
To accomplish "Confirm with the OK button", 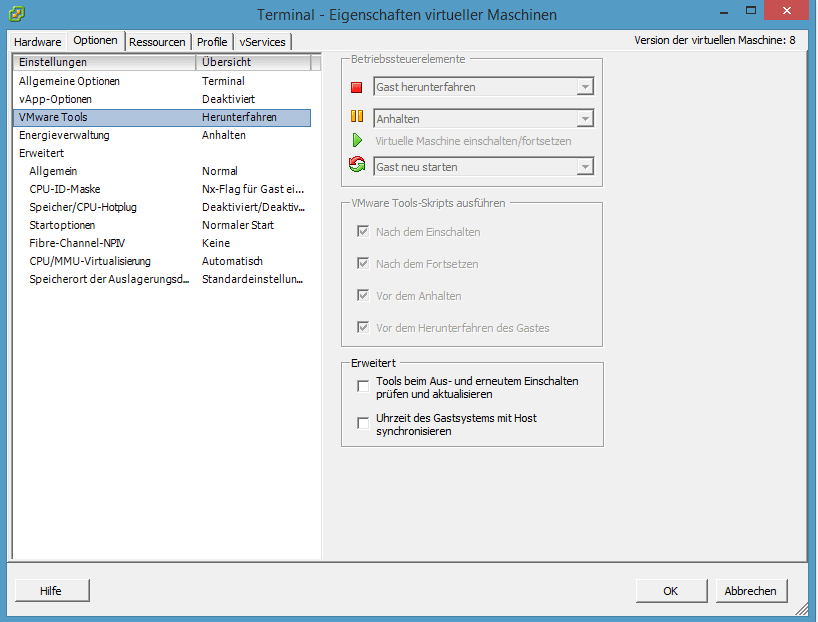I will [671, 590].
